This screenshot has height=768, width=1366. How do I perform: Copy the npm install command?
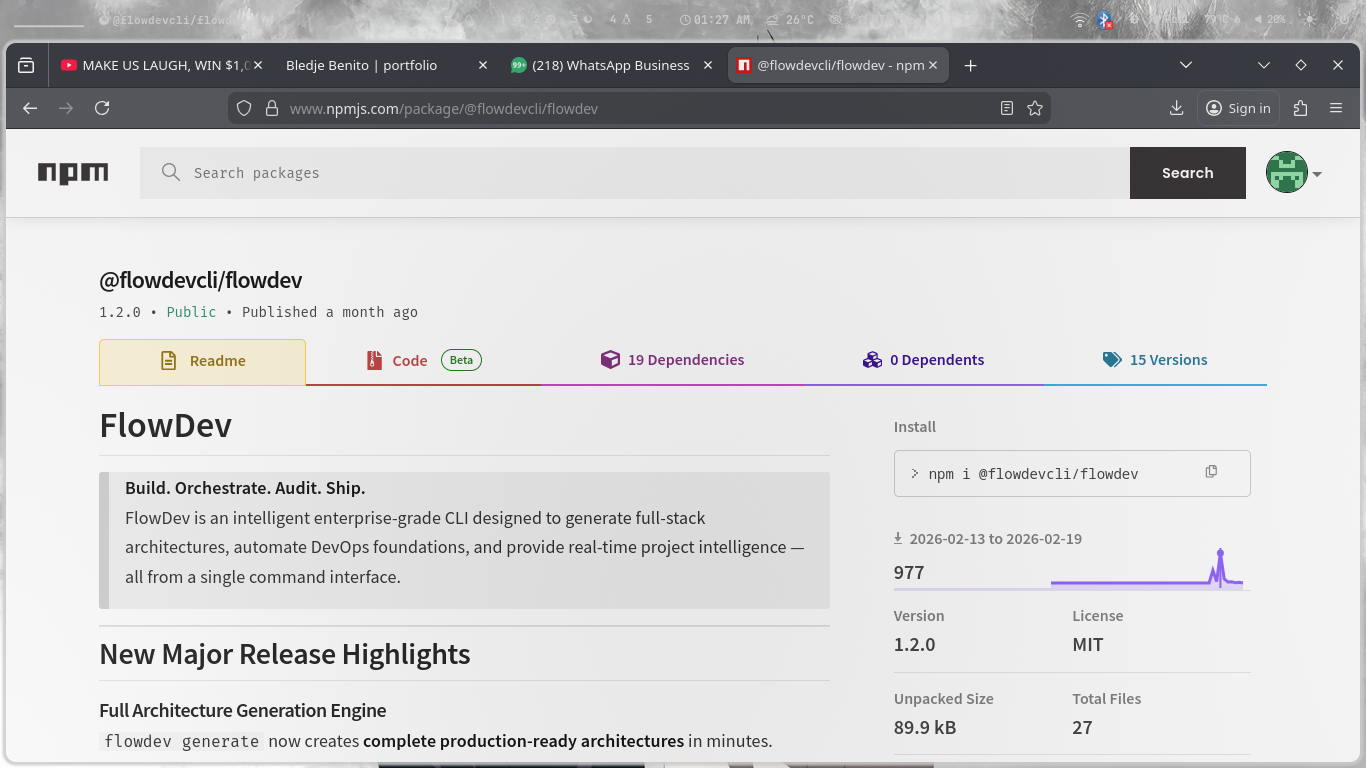point(1211,472)
